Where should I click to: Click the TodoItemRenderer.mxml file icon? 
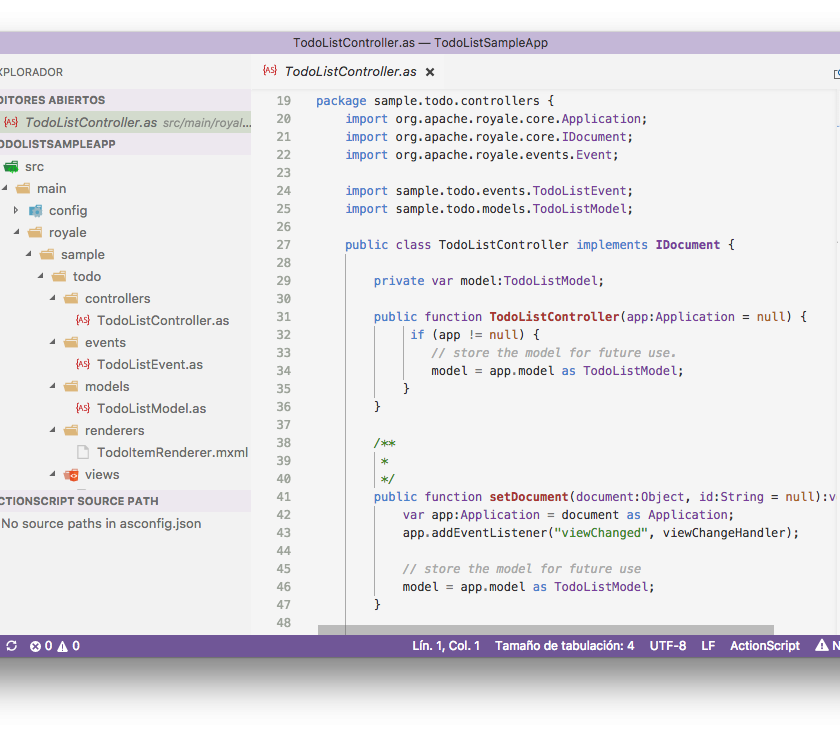pyautogui.click(x=83, y=453)
